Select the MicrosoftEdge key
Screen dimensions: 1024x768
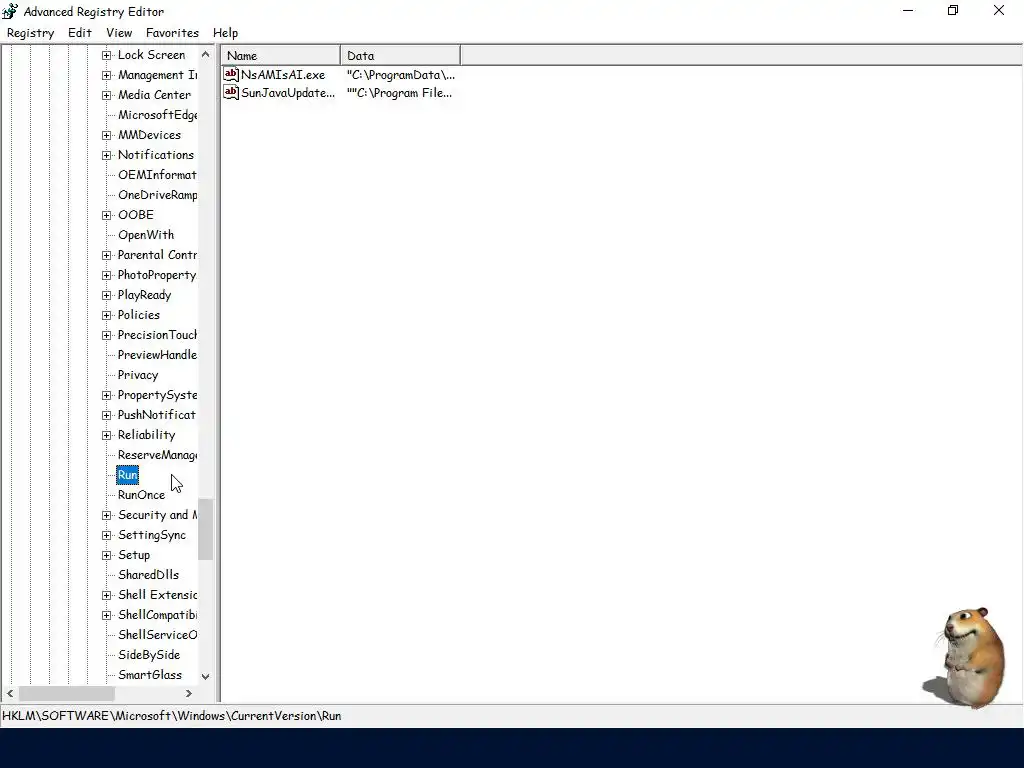click(157, 115)
